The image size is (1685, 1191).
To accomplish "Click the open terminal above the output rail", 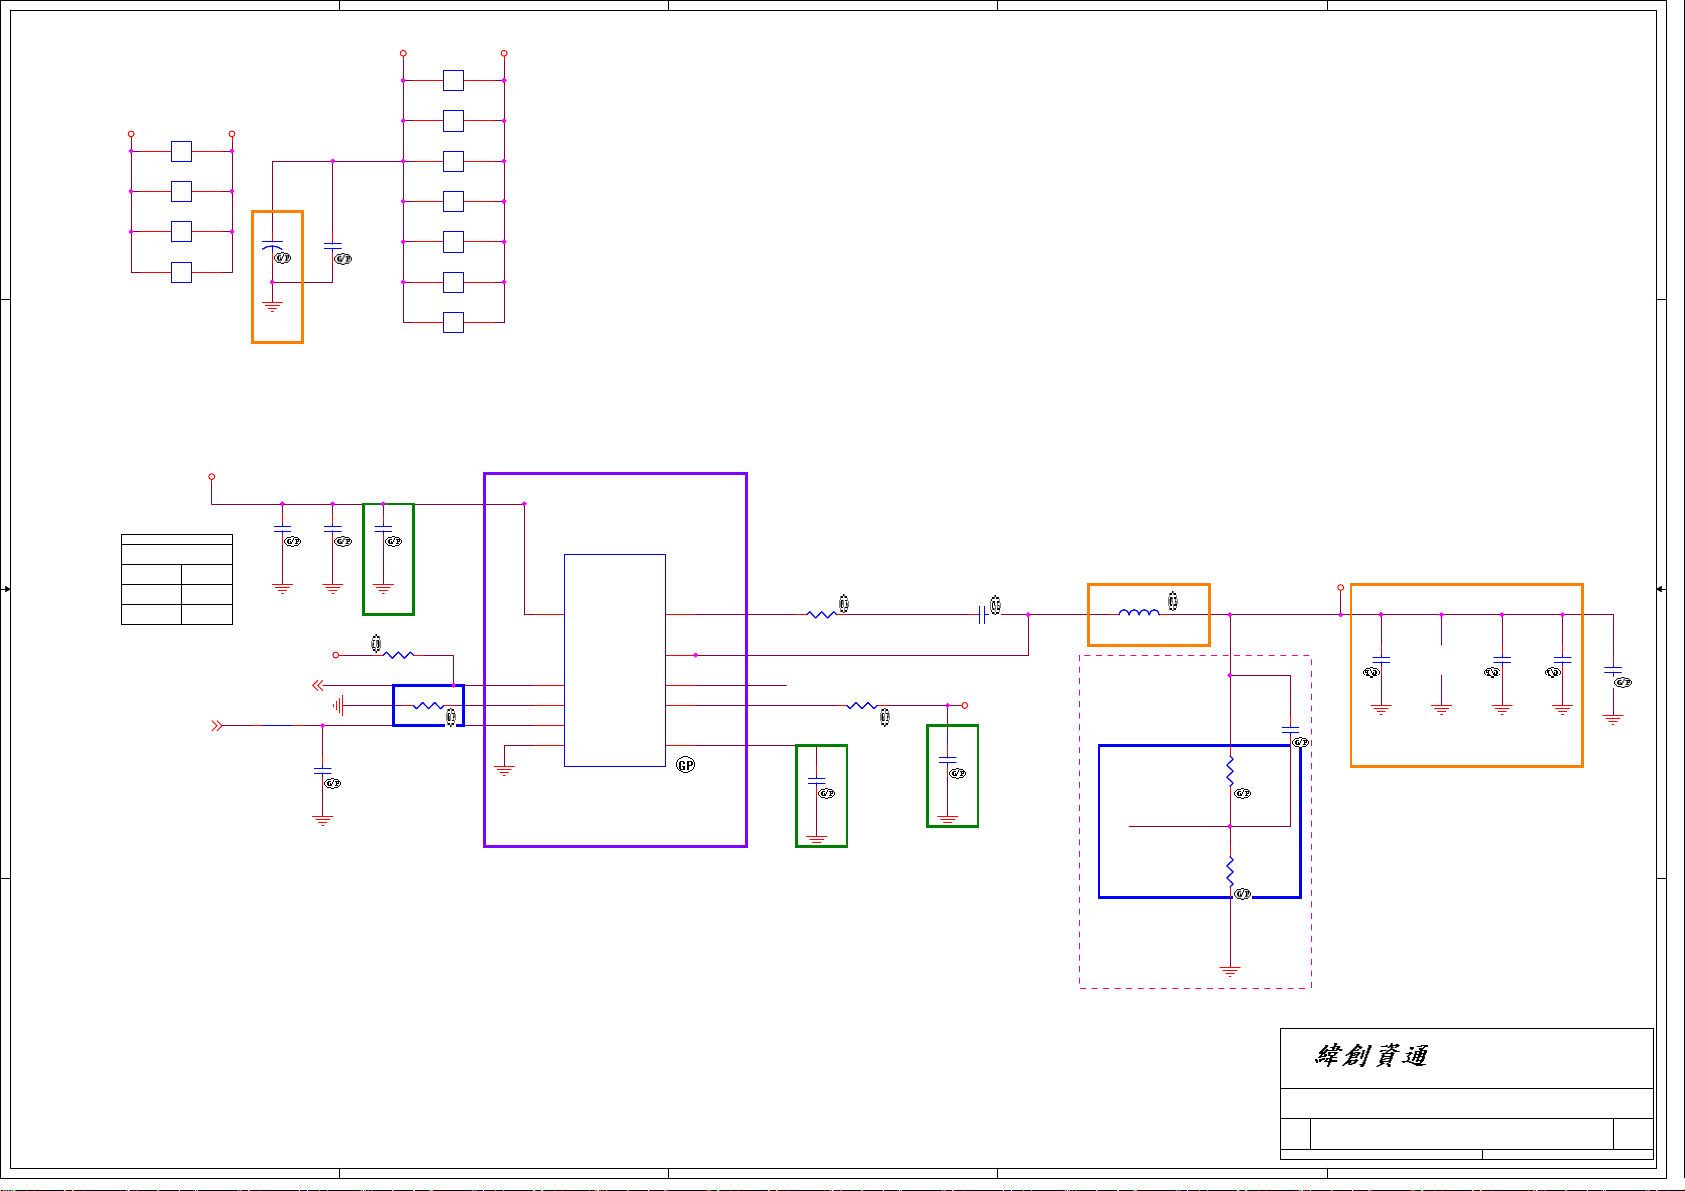I will pos(1340,588).
